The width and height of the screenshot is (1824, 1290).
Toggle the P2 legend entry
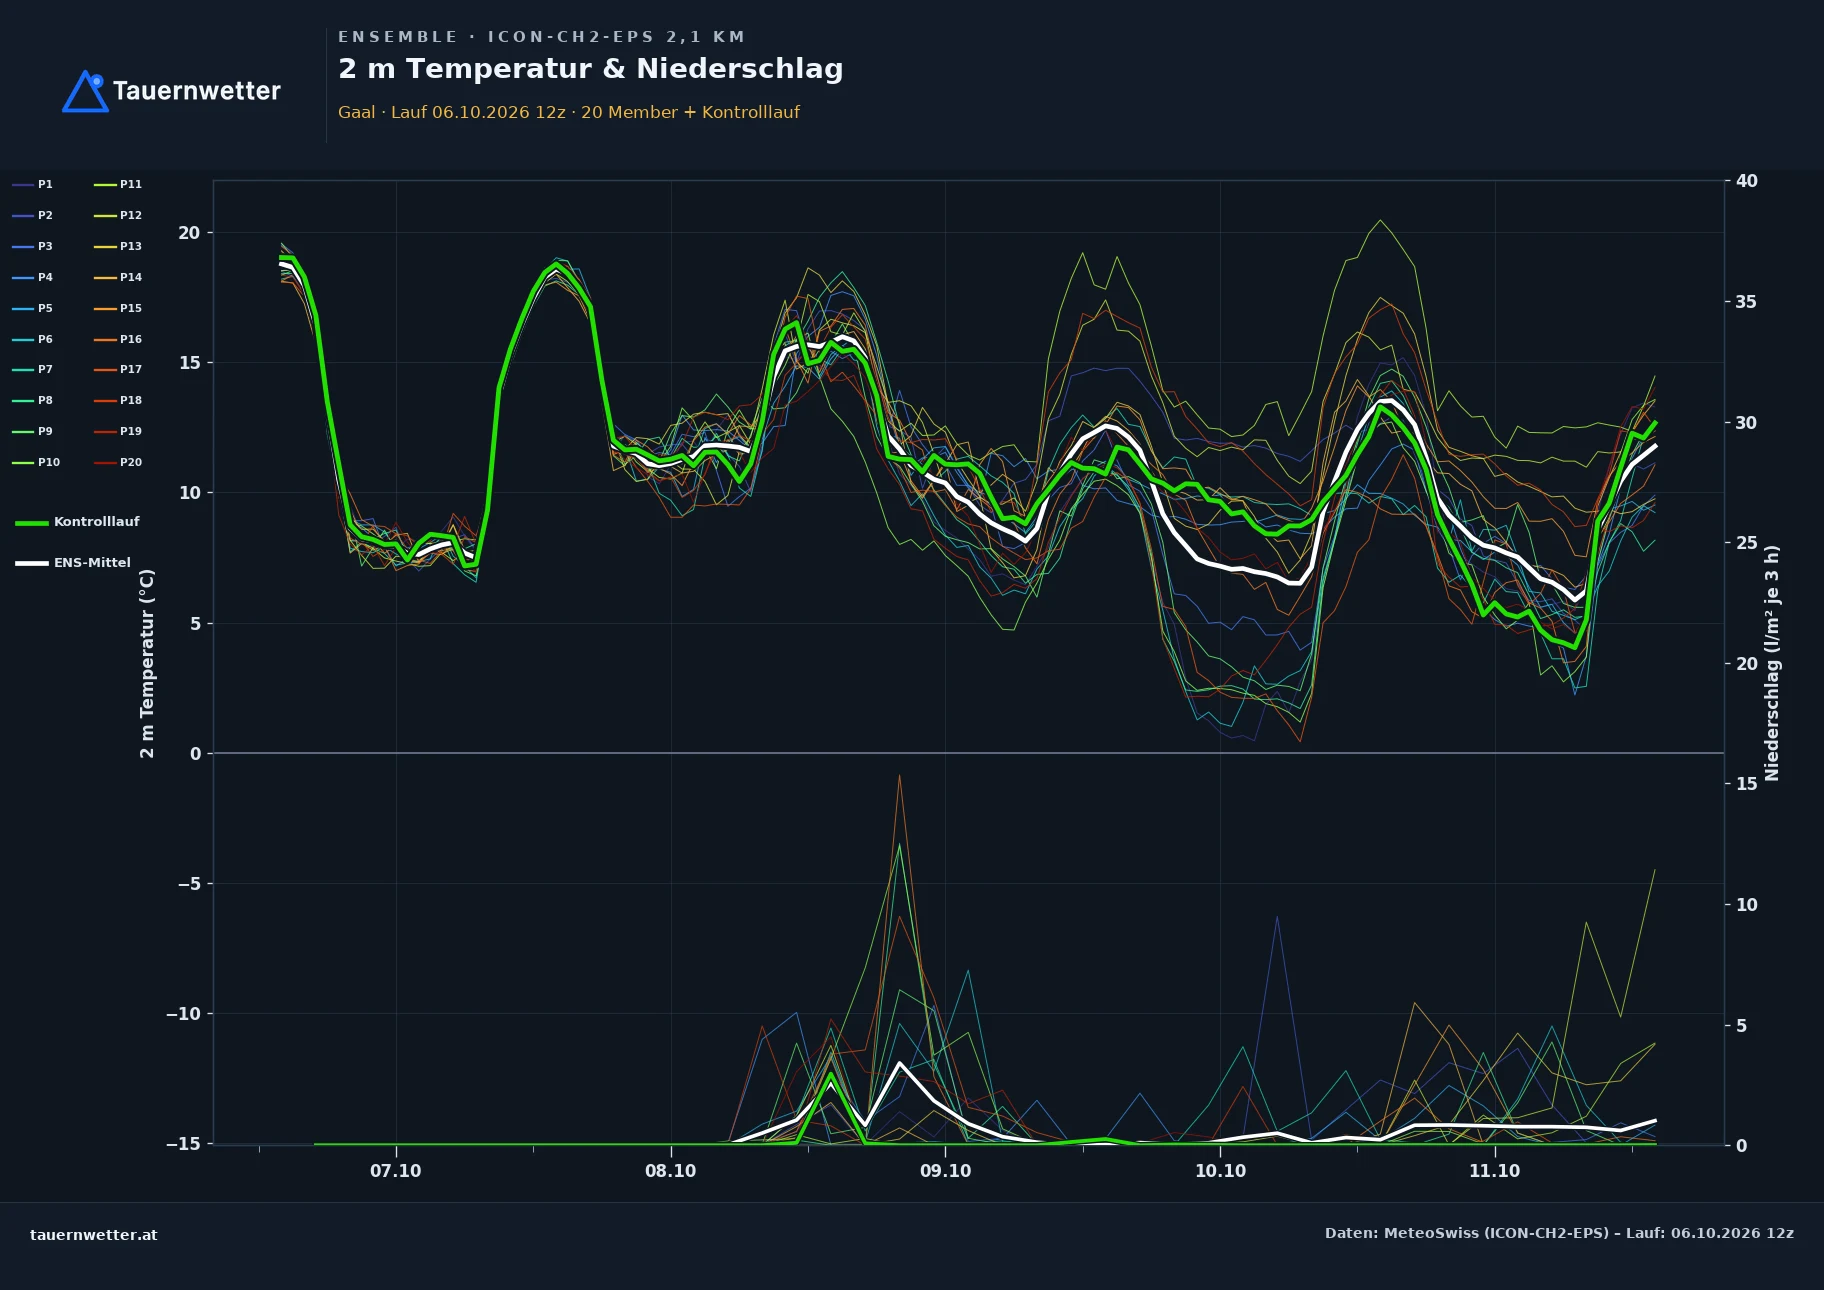33,215
